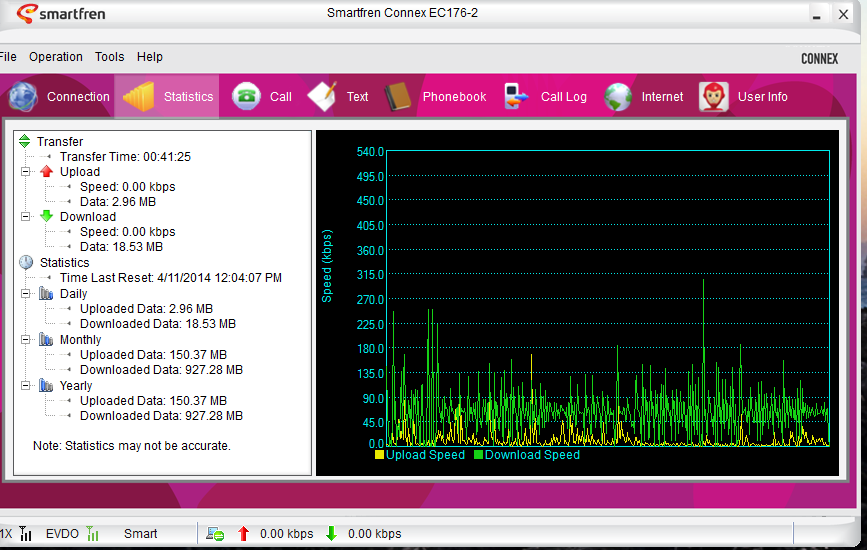The height and width of the screenshot is (550, 867).
Task: Click the smartfren logo
Action: tap(61, 13)
